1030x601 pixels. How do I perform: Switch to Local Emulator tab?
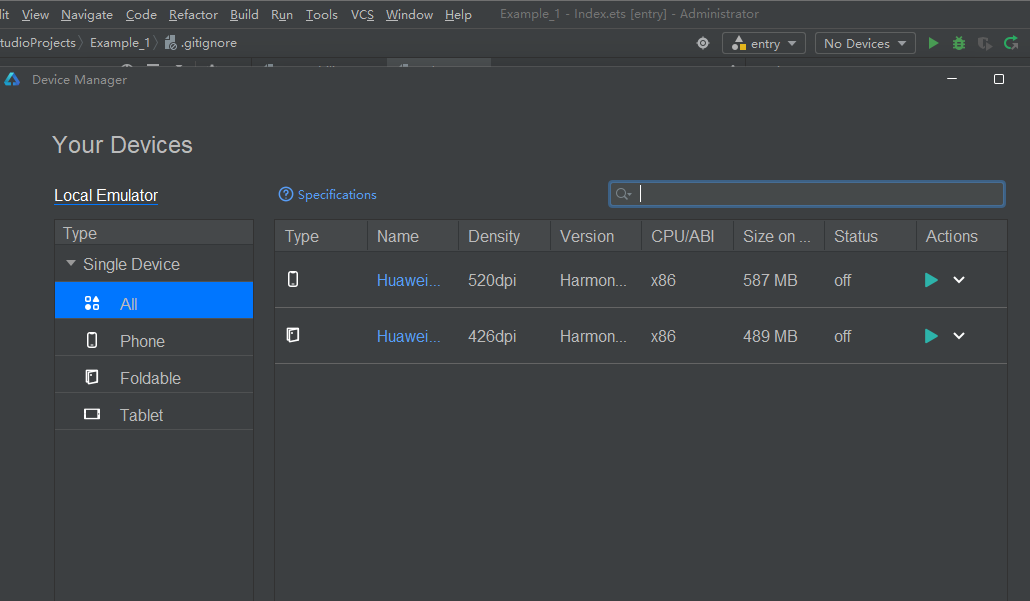[106, 196]
